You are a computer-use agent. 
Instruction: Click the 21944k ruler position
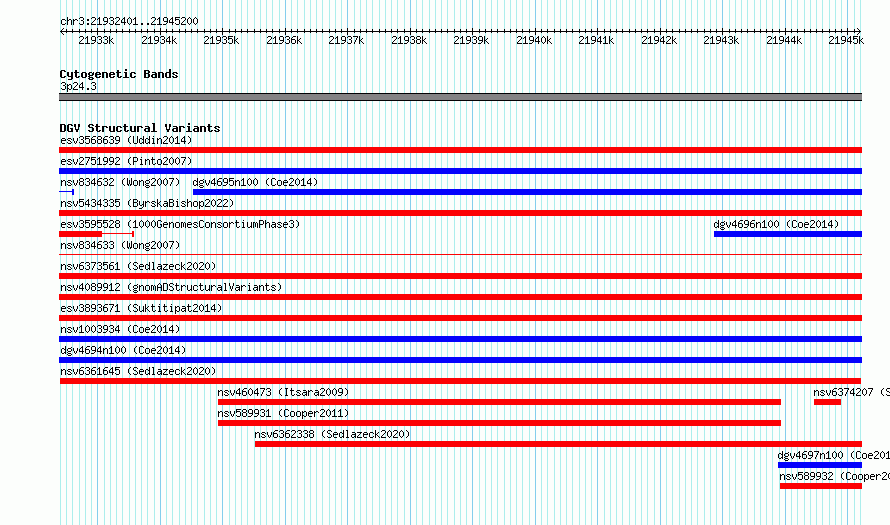point(784,40)
